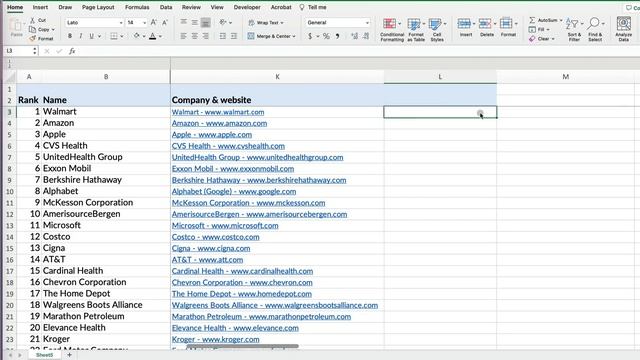
Task: Click the font color A swatch
Action: coord(153,36)
